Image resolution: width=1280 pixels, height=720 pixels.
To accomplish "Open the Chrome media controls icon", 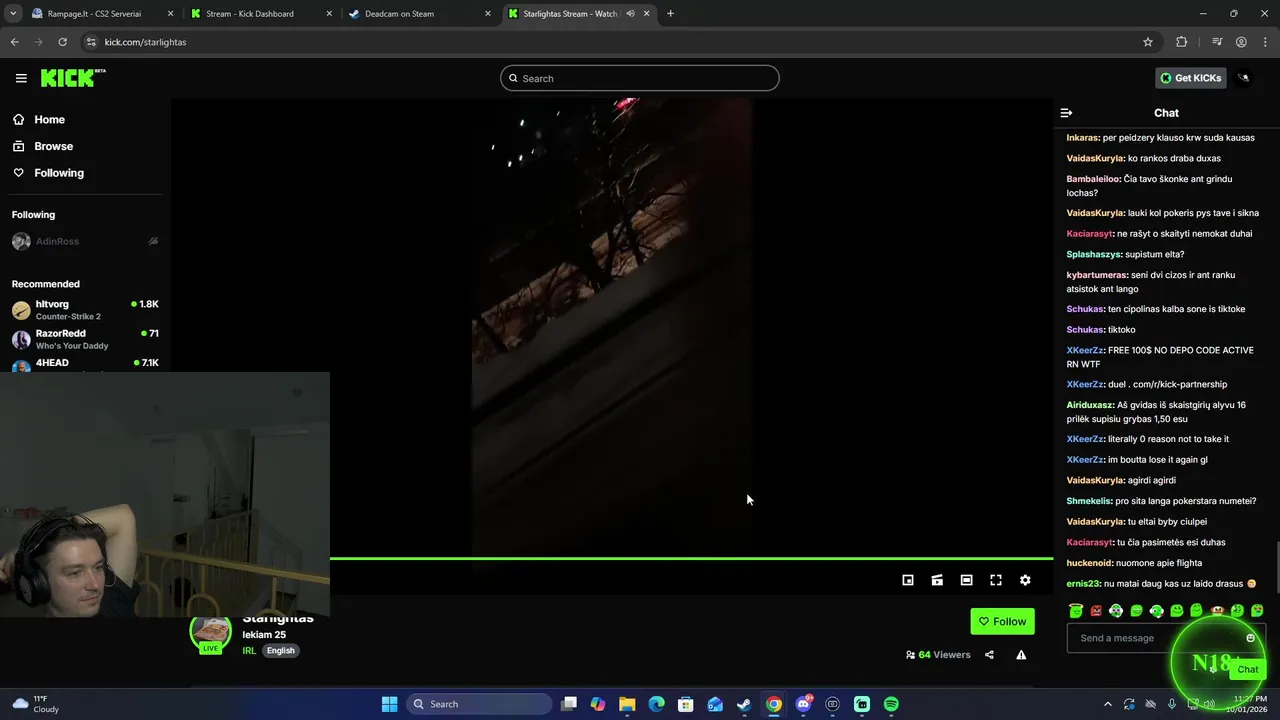I will (x=1217, y=42).
